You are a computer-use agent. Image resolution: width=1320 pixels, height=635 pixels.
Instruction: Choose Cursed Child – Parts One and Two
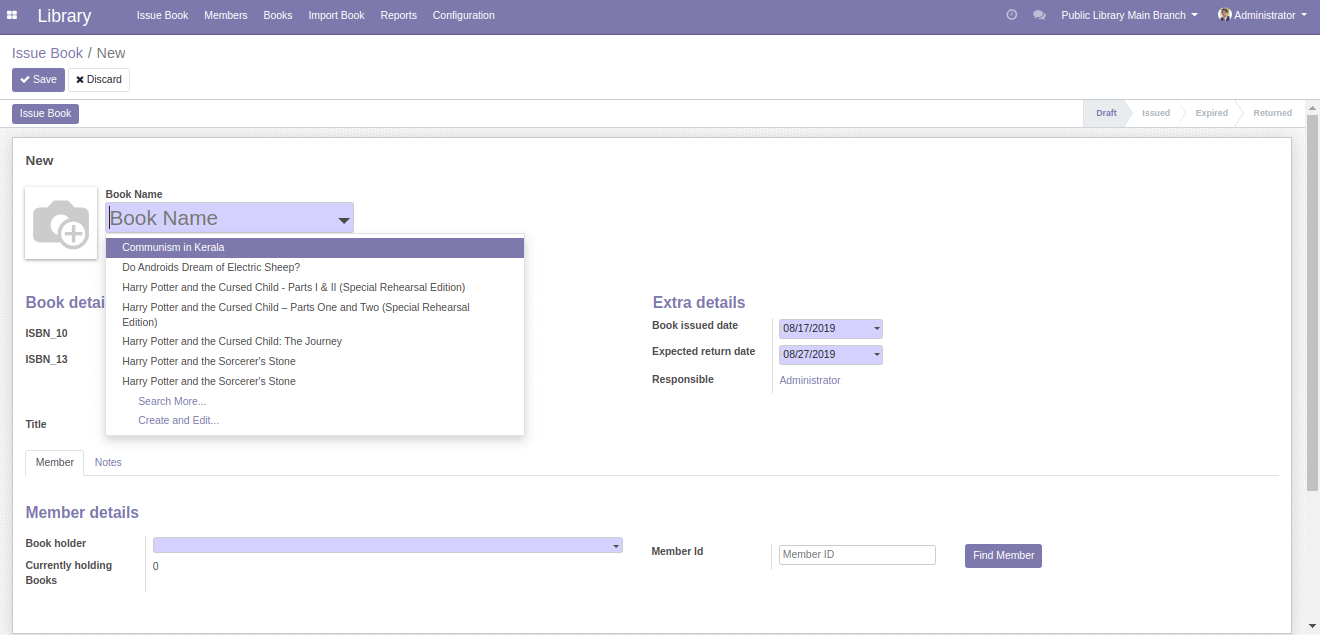click(315, 314)
